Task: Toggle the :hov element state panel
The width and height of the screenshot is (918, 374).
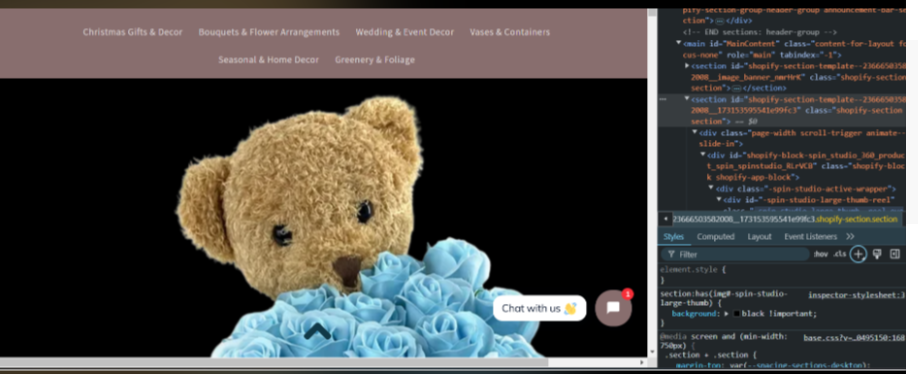Action: 821,254
